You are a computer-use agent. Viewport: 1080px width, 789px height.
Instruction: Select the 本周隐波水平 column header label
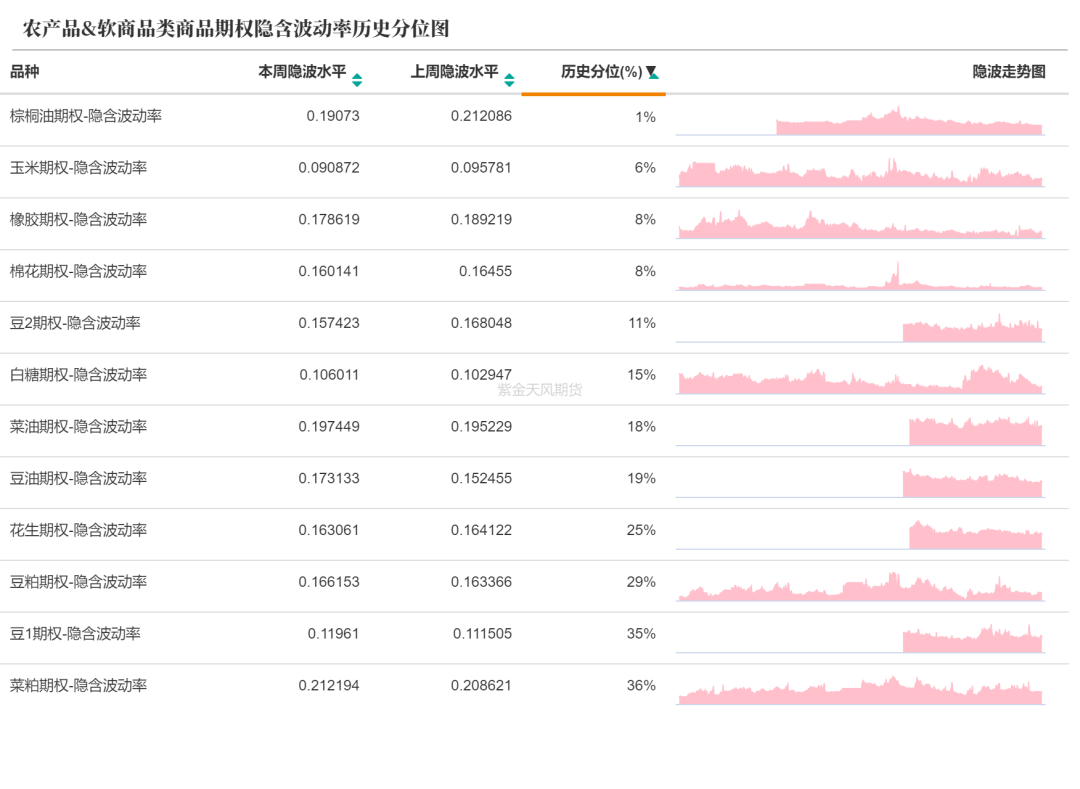pyautogui.click(x=302, y=72)
